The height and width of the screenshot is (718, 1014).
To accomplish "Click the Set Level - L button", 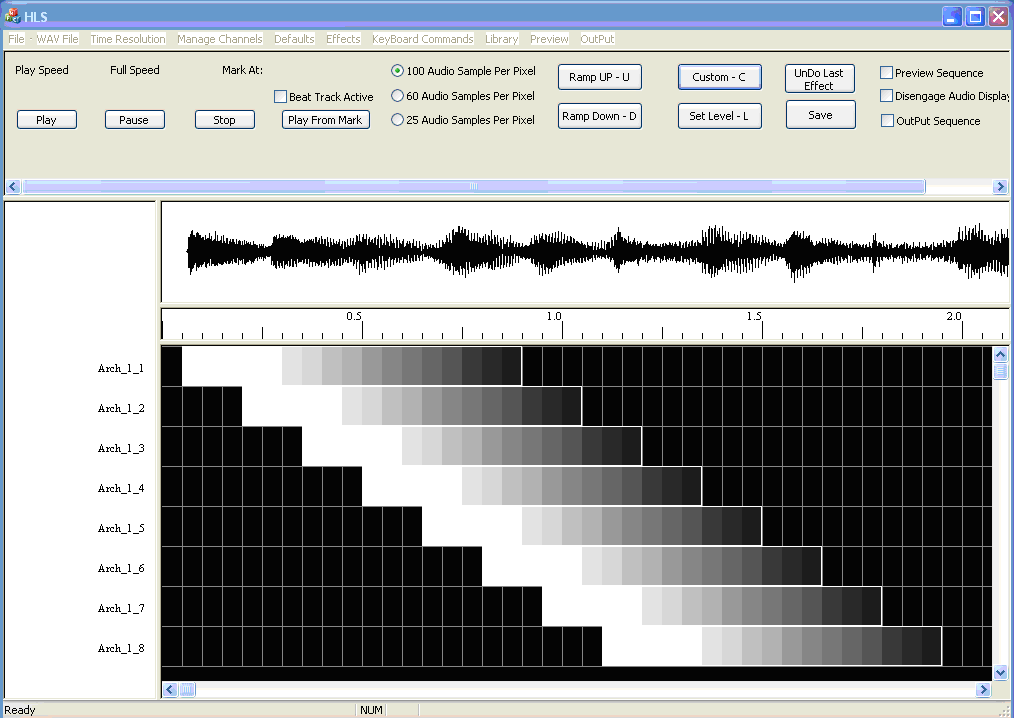I will pyautogui.click(x=720, y=116).
